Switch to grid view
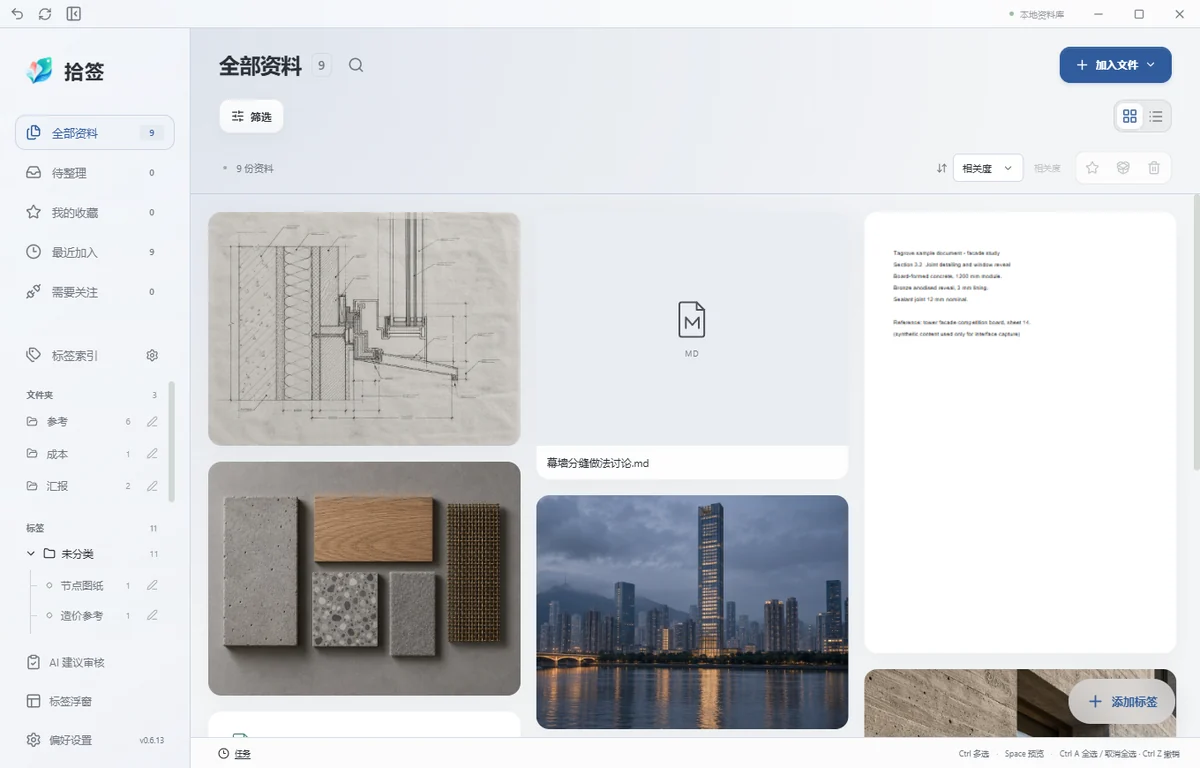Viewport: 1200px width, 768px height. pyautogui.click(x=1130, y=116)
